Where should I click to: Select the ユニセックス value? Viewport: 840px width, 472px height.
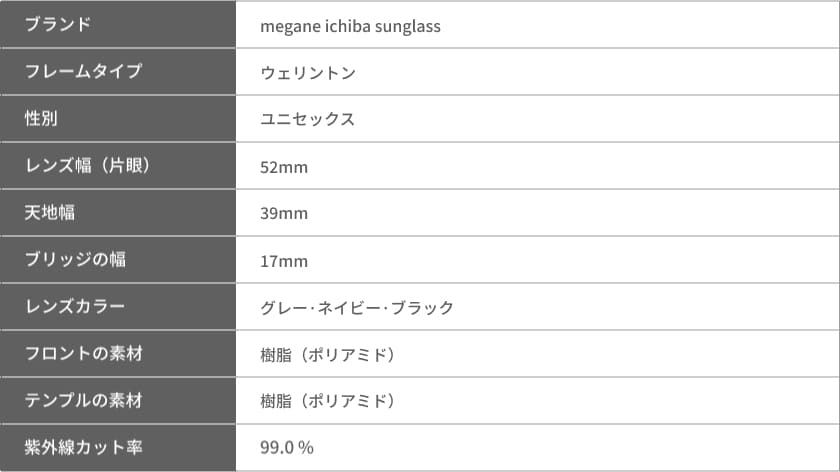(308, 118)
